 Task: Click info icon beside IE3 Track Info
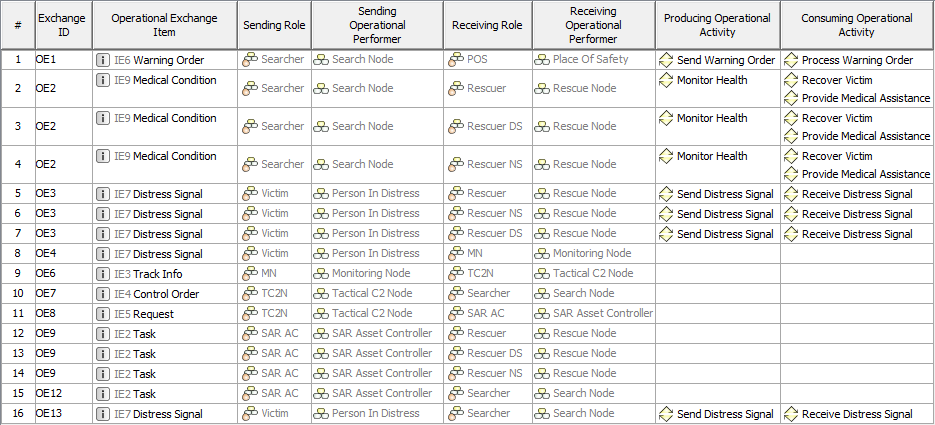coord(104,274)
